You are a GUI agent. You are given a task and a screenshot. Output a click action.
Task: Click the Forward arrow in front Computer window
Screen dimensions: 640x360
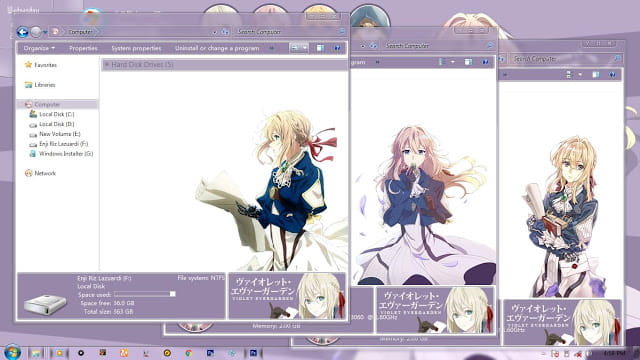(36, 32)
